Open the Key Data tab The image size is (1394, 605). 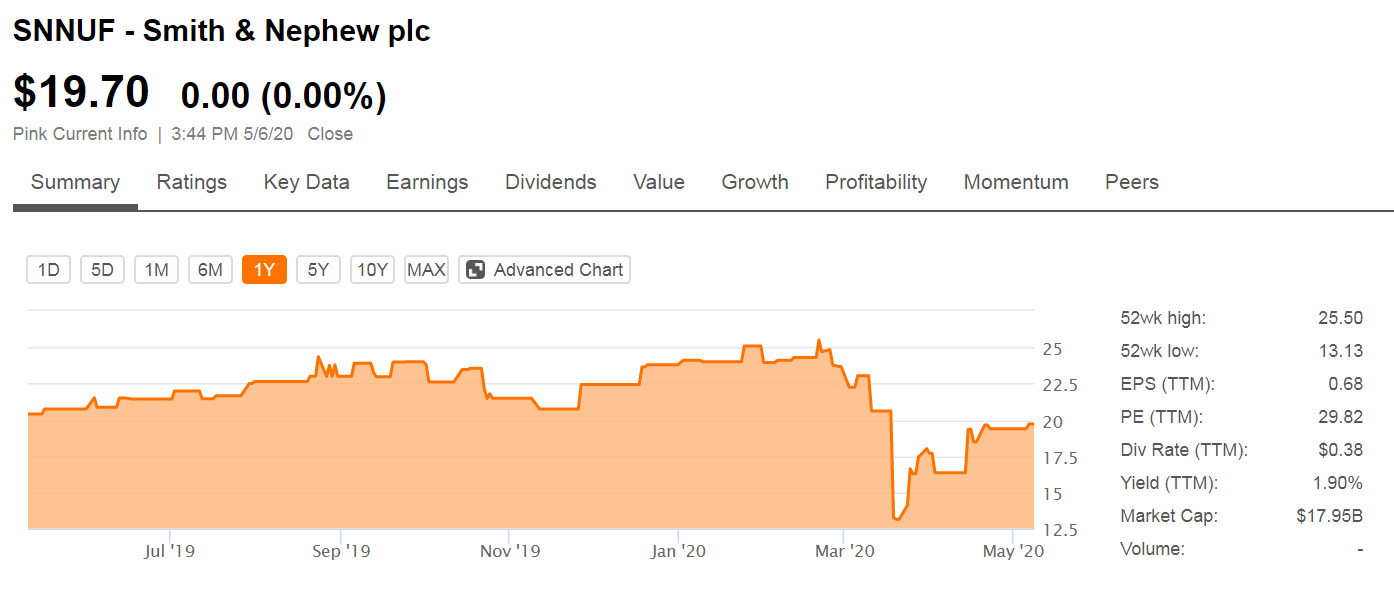307,182
